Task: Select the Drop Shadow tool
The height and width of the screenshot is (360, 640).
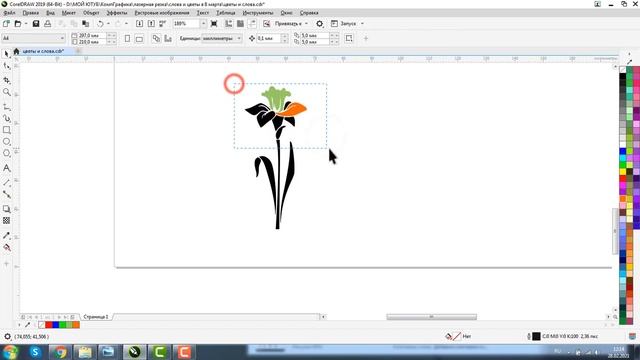Action: (x=7, y=209)
